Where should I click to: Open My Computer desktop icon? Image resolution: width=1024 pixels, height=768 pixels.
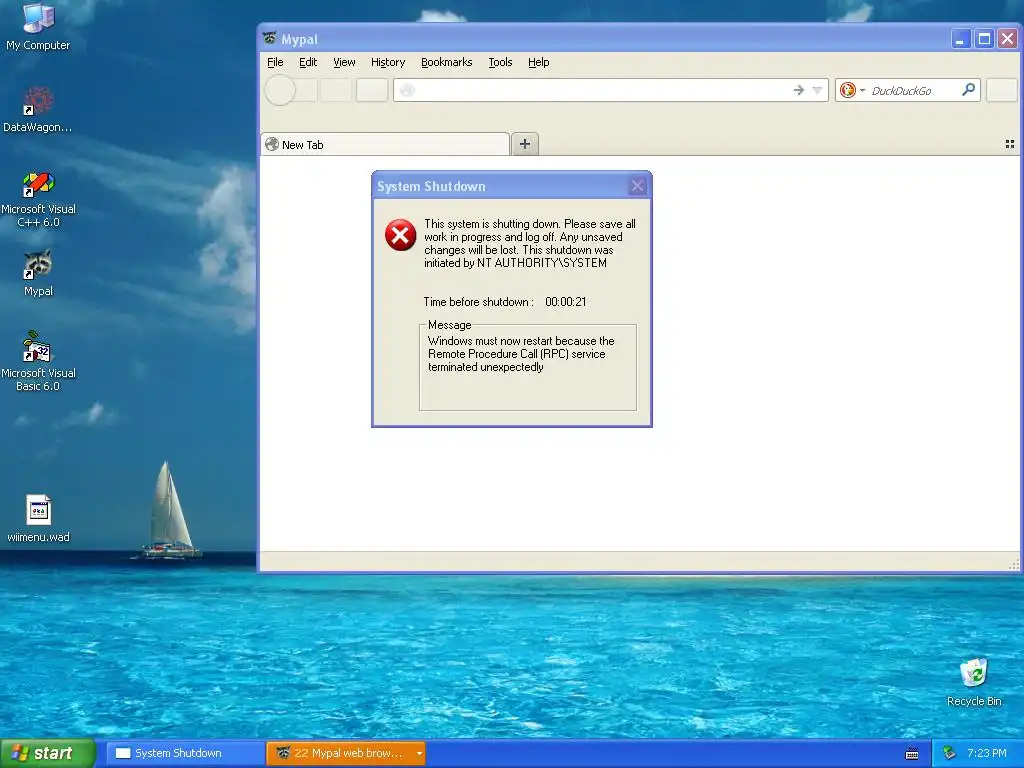click(x=38, y=26)
